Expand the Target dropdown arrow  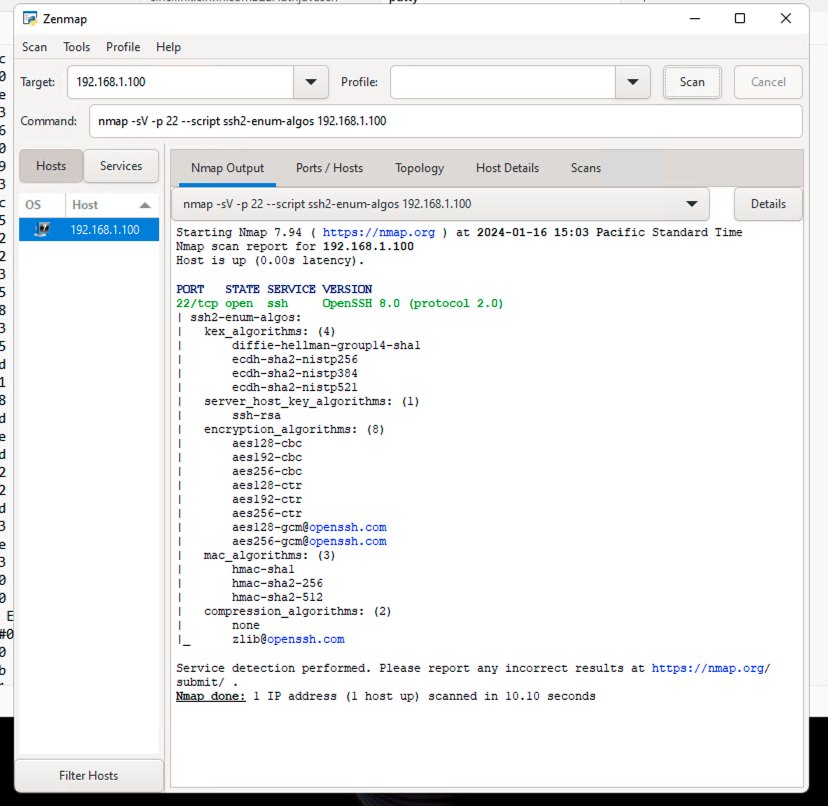pyautogui.click(x=310, y=82)
